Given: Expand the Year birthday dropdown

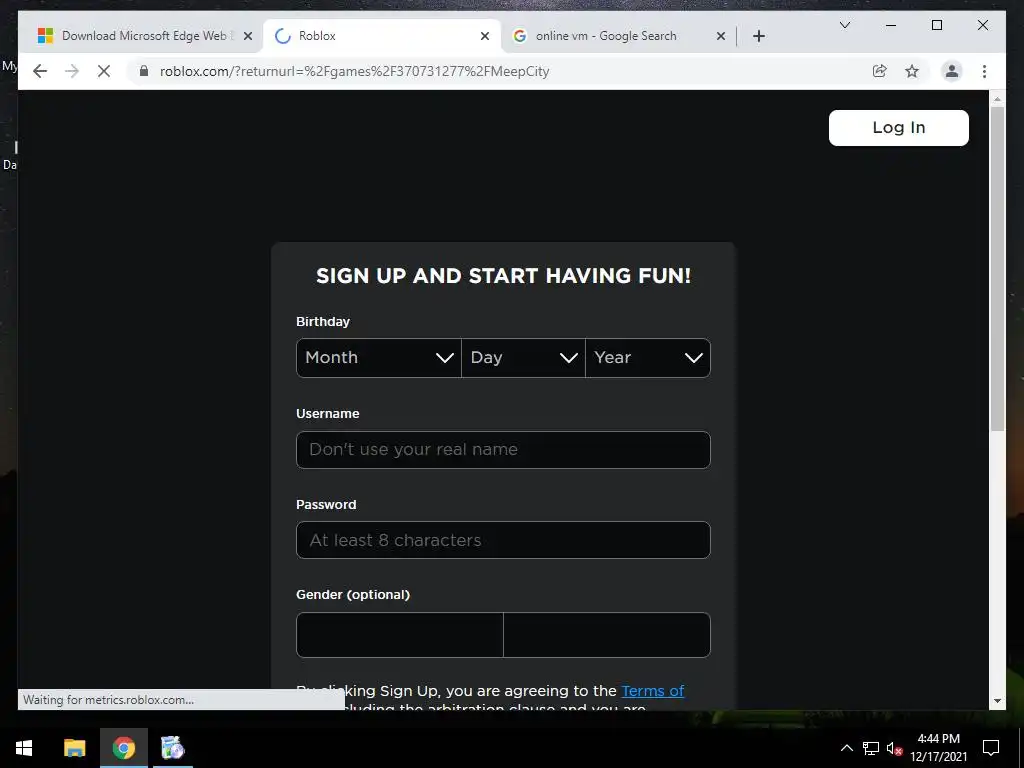Looking at the screenshot, I should 648,358.
